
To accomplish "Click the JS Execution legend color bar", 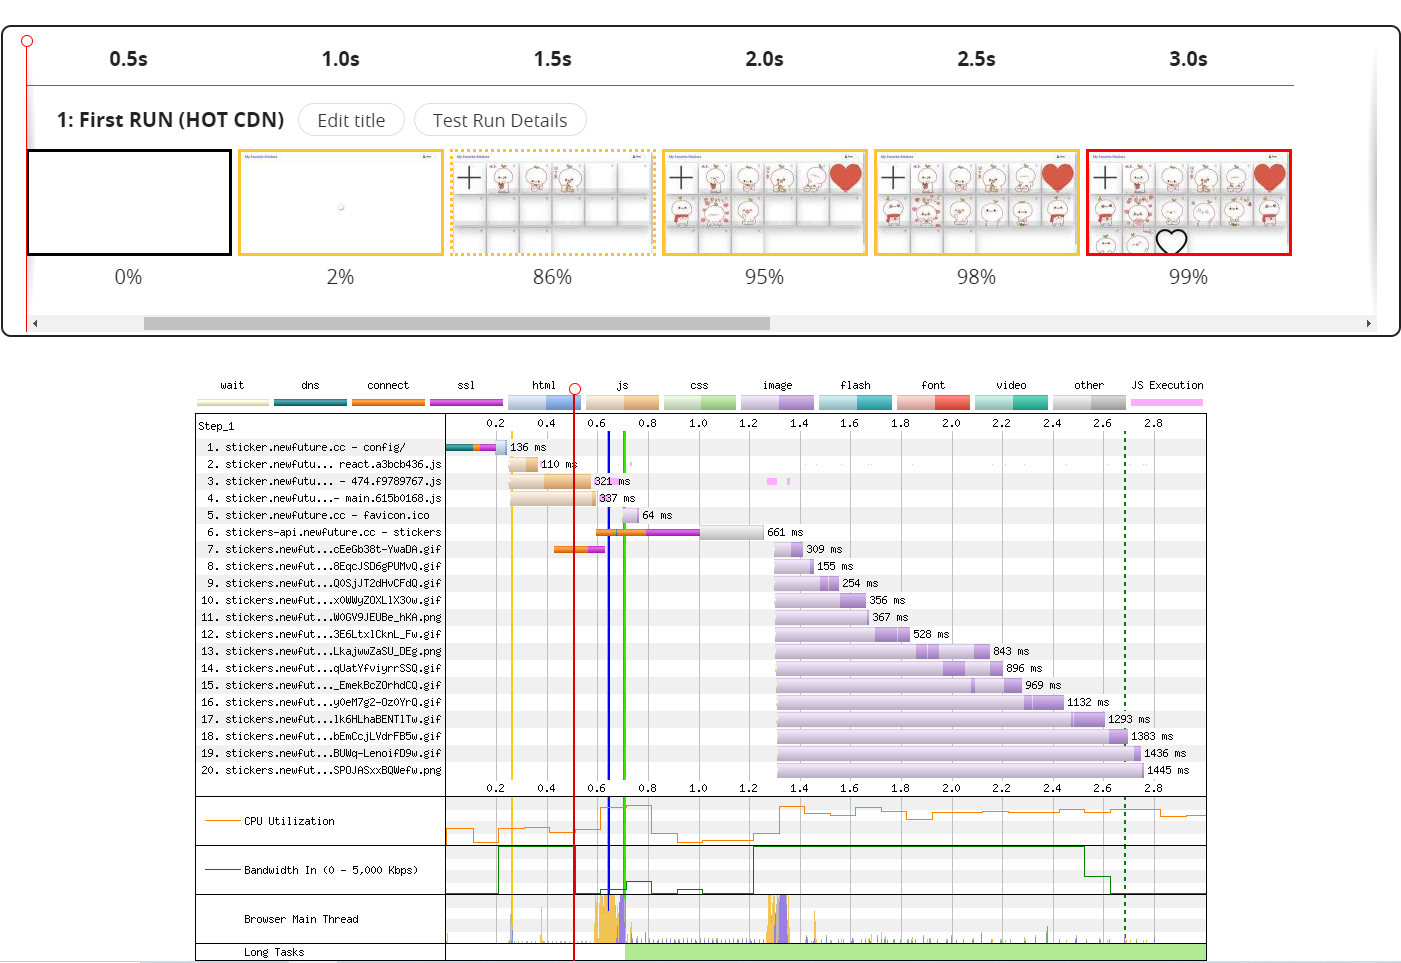I will click(1167, 402).
